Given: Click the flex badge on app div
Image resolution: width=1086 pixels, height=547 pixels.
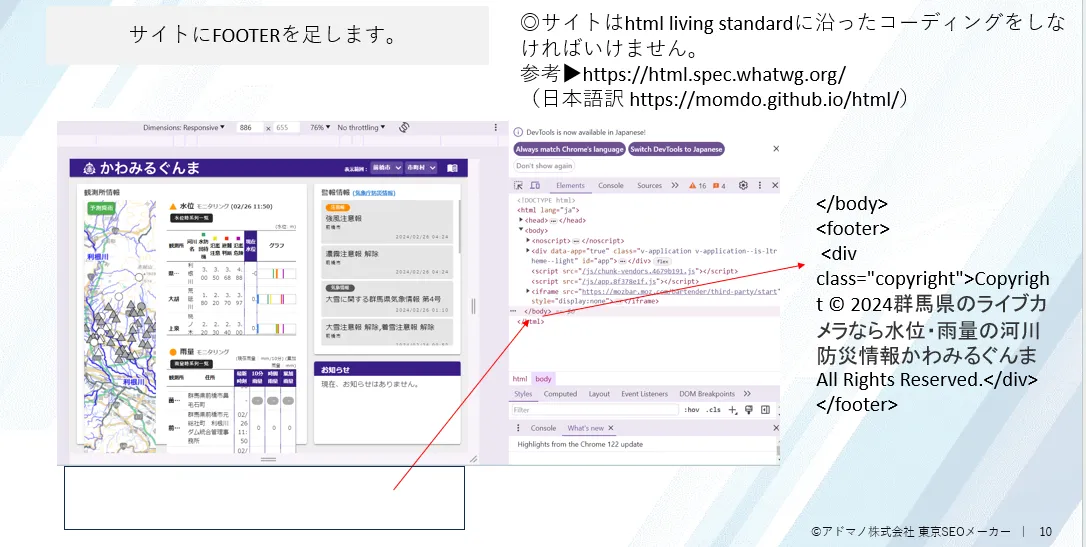Looking at the screenshot, I should click(661, 261).
